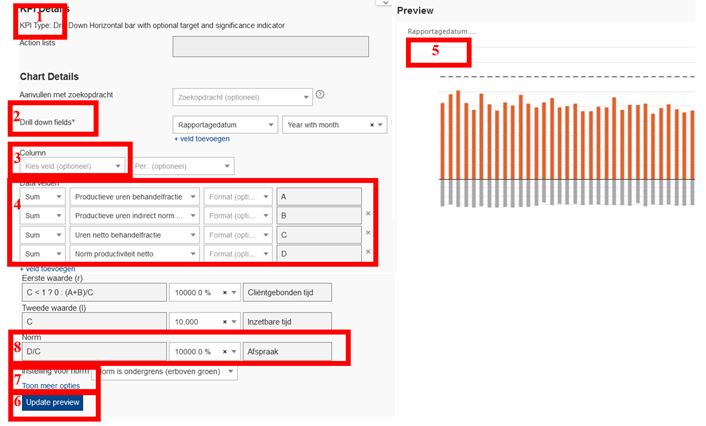Open the Zoekopdracht (optioneel) dropdown
The image size is (706, 426).
click(x=242, y=97)
